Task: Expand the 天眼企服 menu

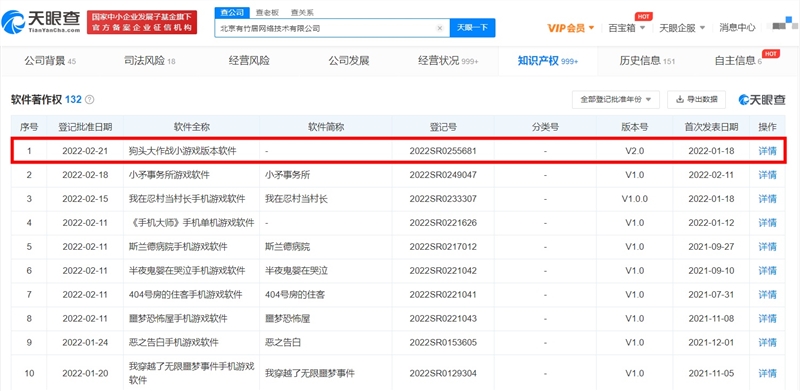Action: coord(682,28)
